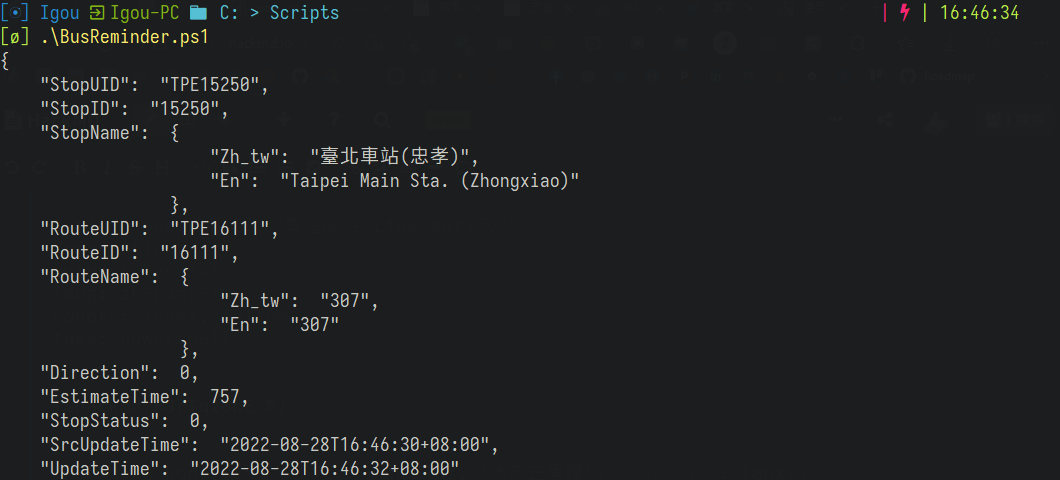Click the pink lightning bolt icon
The height and width of the screenshot is (480, 1060).
pos(905,12)
